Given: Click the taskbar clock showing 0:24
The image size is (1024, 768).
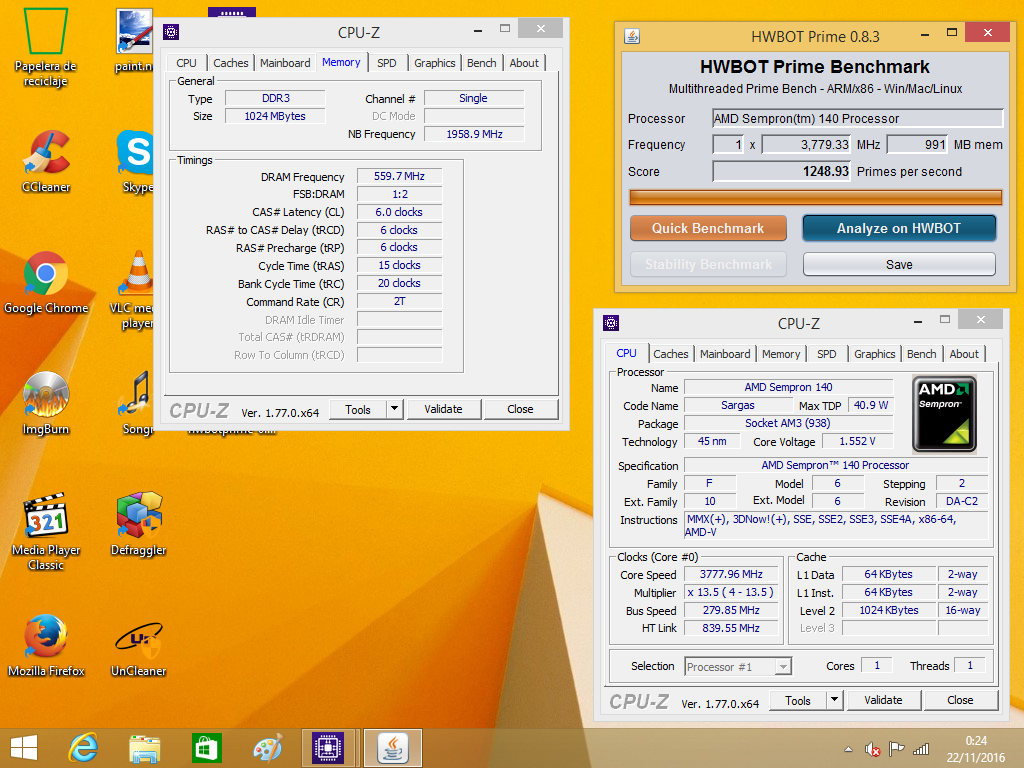Looking at the screenshot, I should 976,748.
